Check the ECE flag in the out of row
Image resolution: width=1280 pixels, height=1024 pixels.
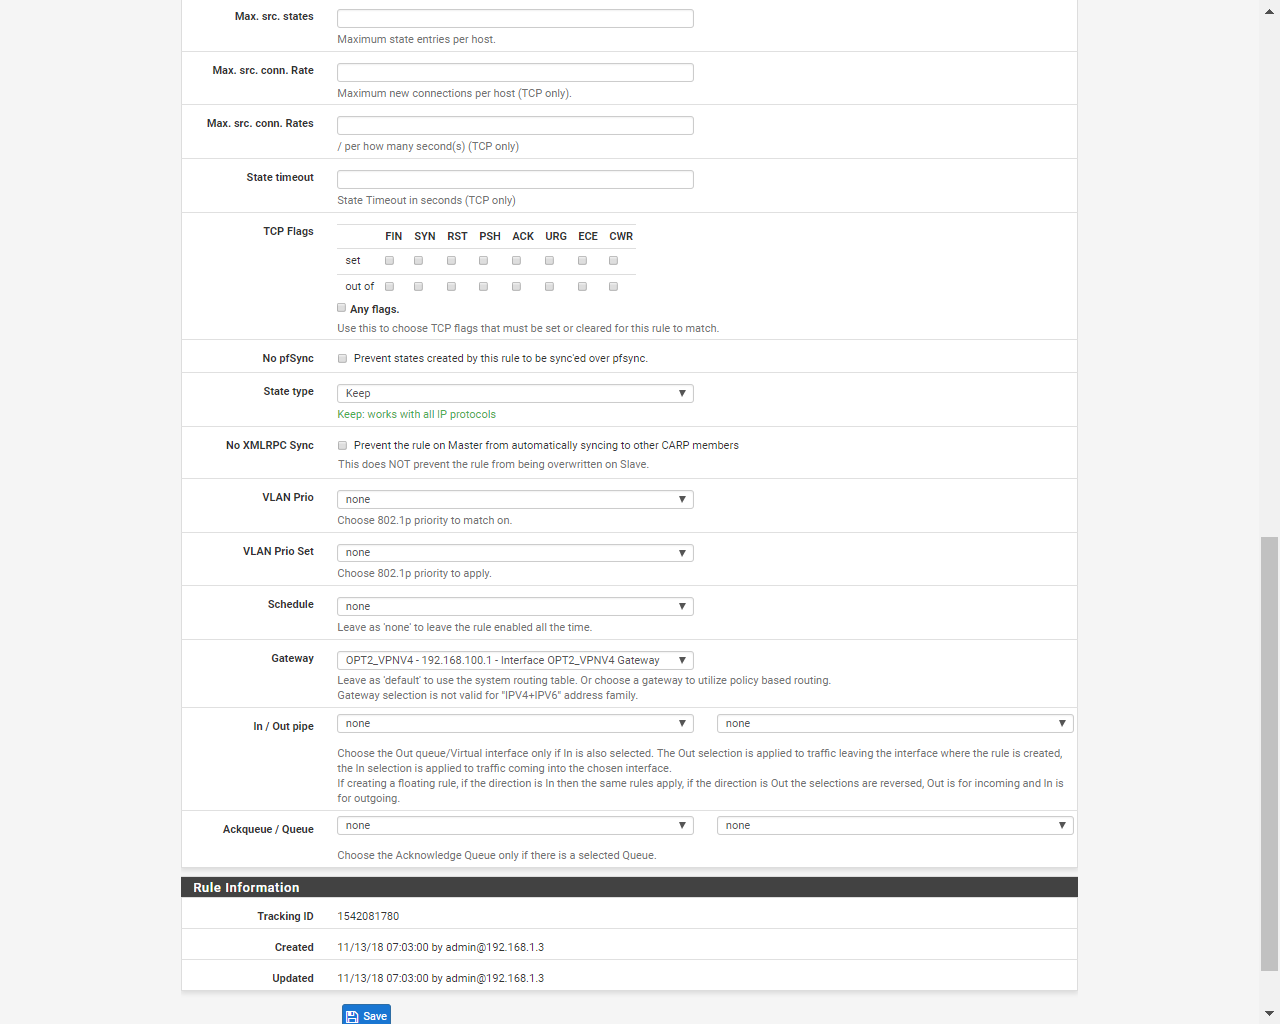pyautogui.click(x=583, y=286)
